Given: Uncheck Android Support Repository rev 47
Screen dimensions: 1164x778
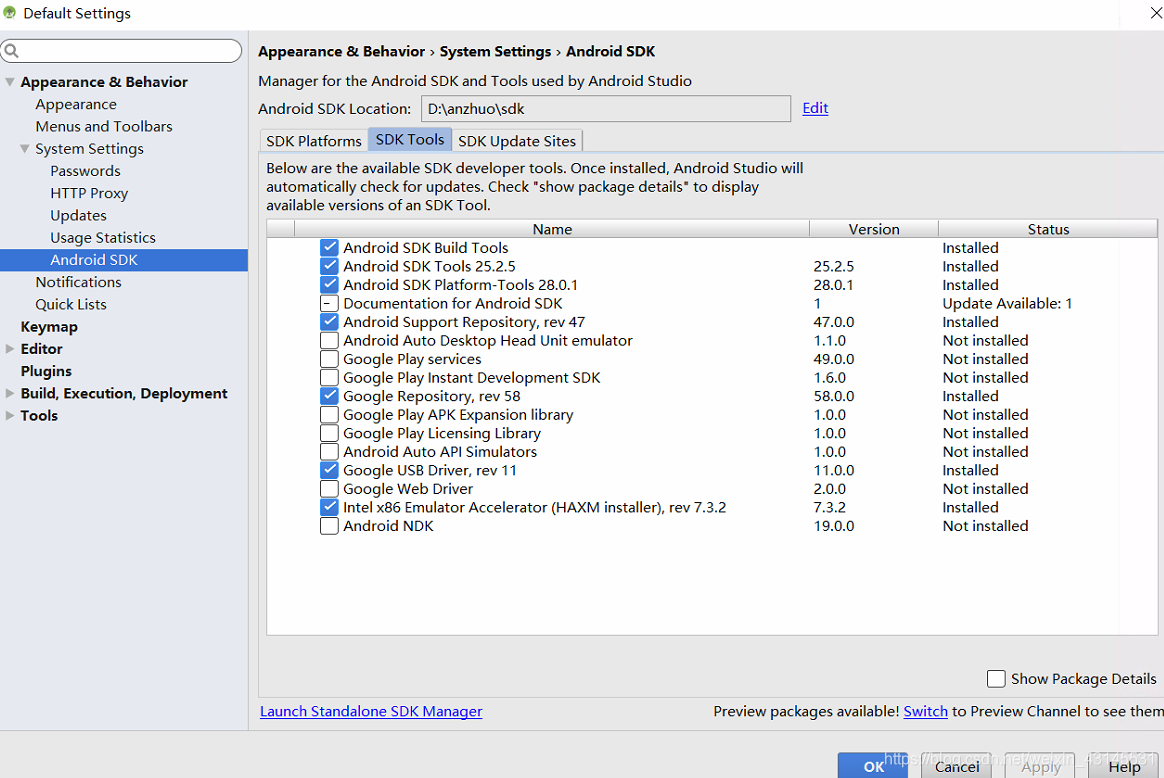Looking at the screenshot, I should click(329, 321).
